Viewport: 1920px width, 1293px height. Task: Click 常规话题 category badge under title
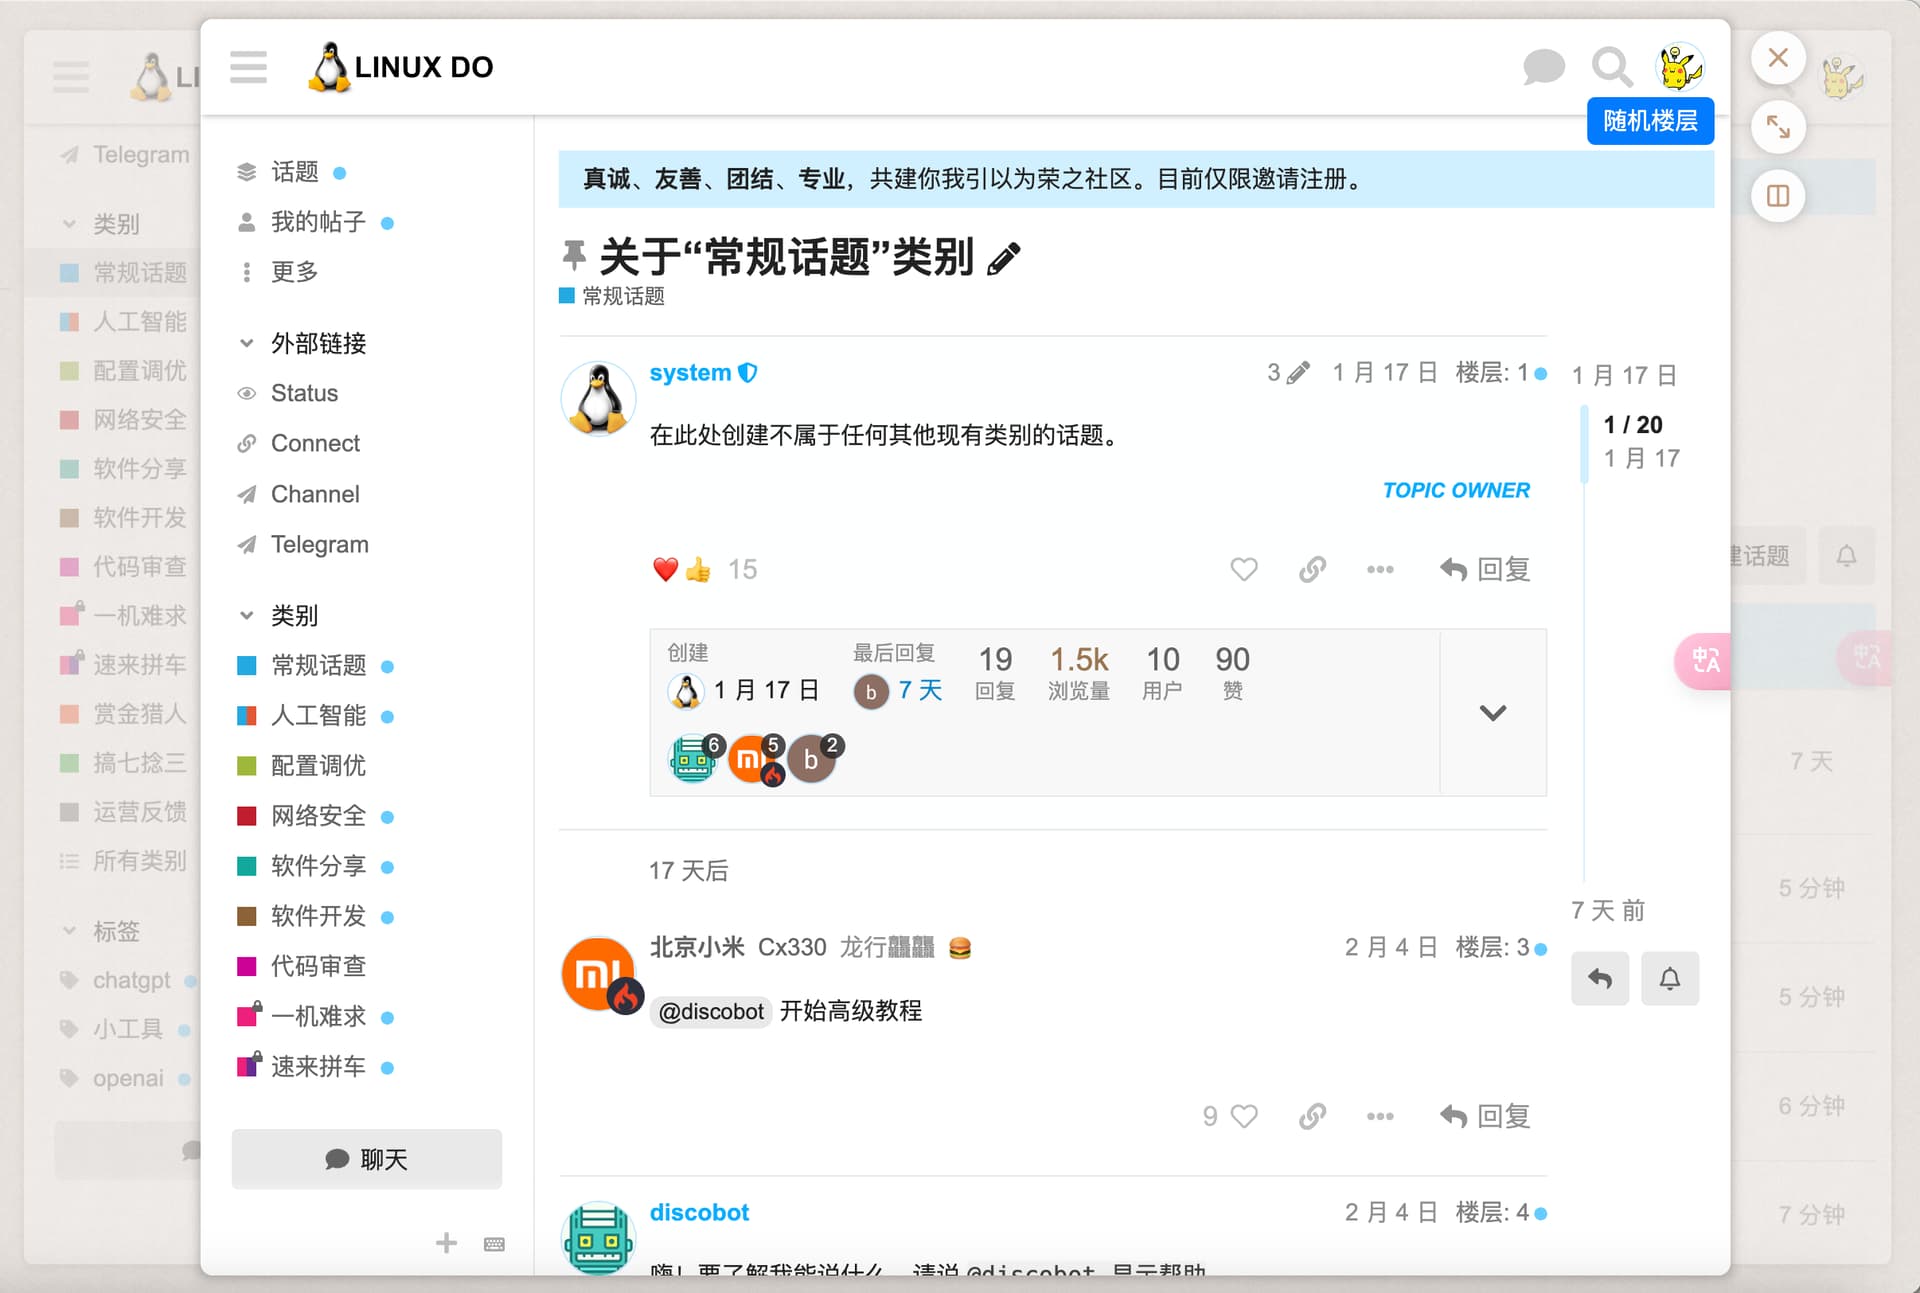612,296
